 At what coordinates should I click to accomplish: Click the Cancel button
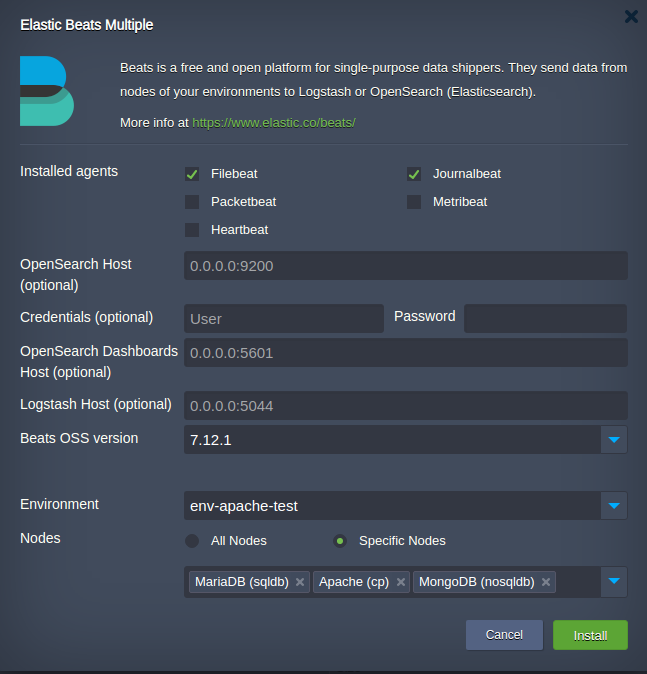pyautogui.click(x=504, y=635)
